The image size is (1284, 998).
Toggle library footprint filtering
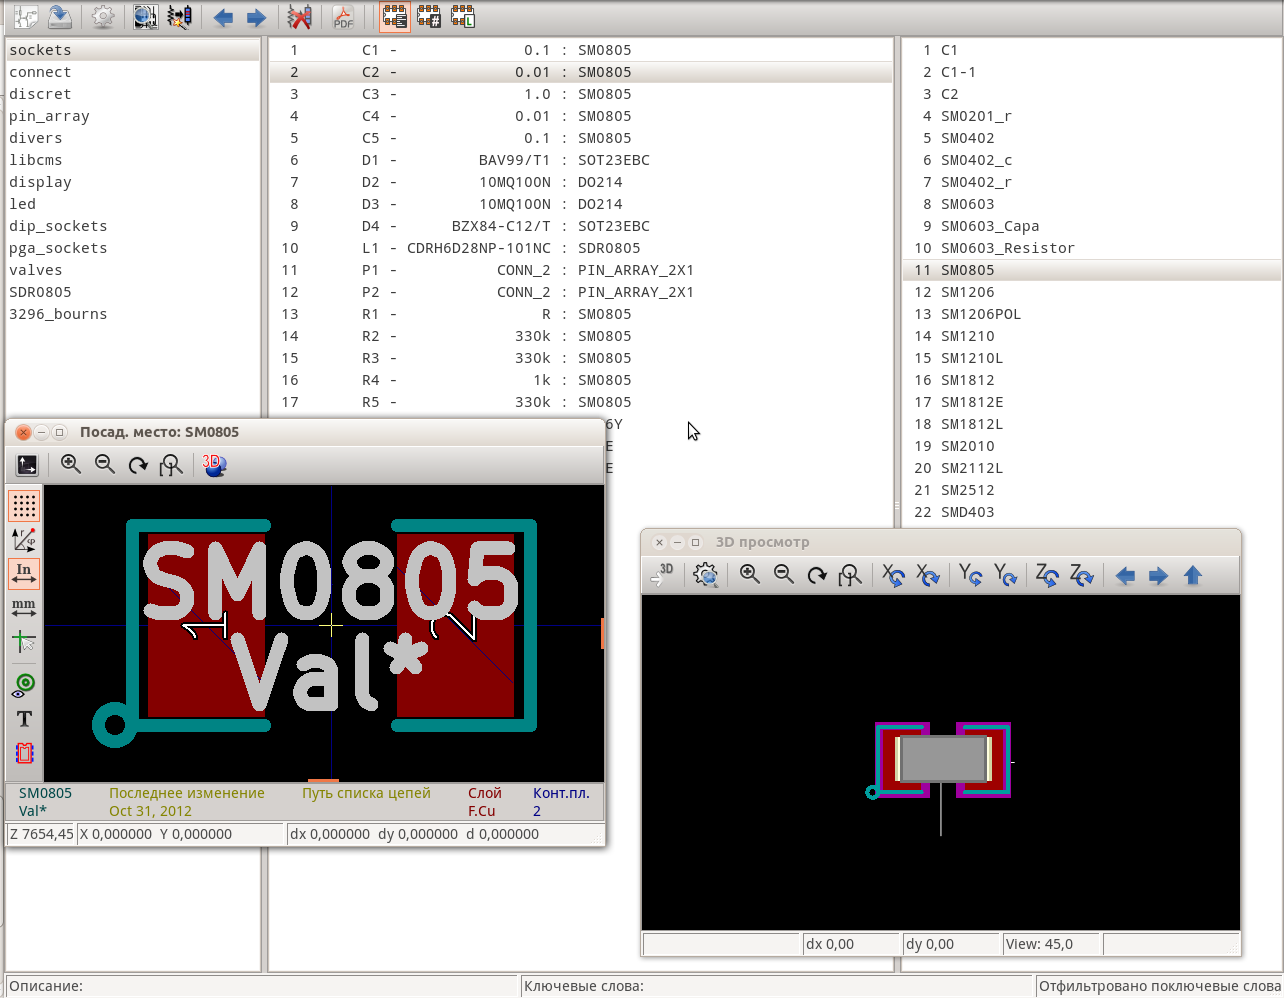click(462, 17)
